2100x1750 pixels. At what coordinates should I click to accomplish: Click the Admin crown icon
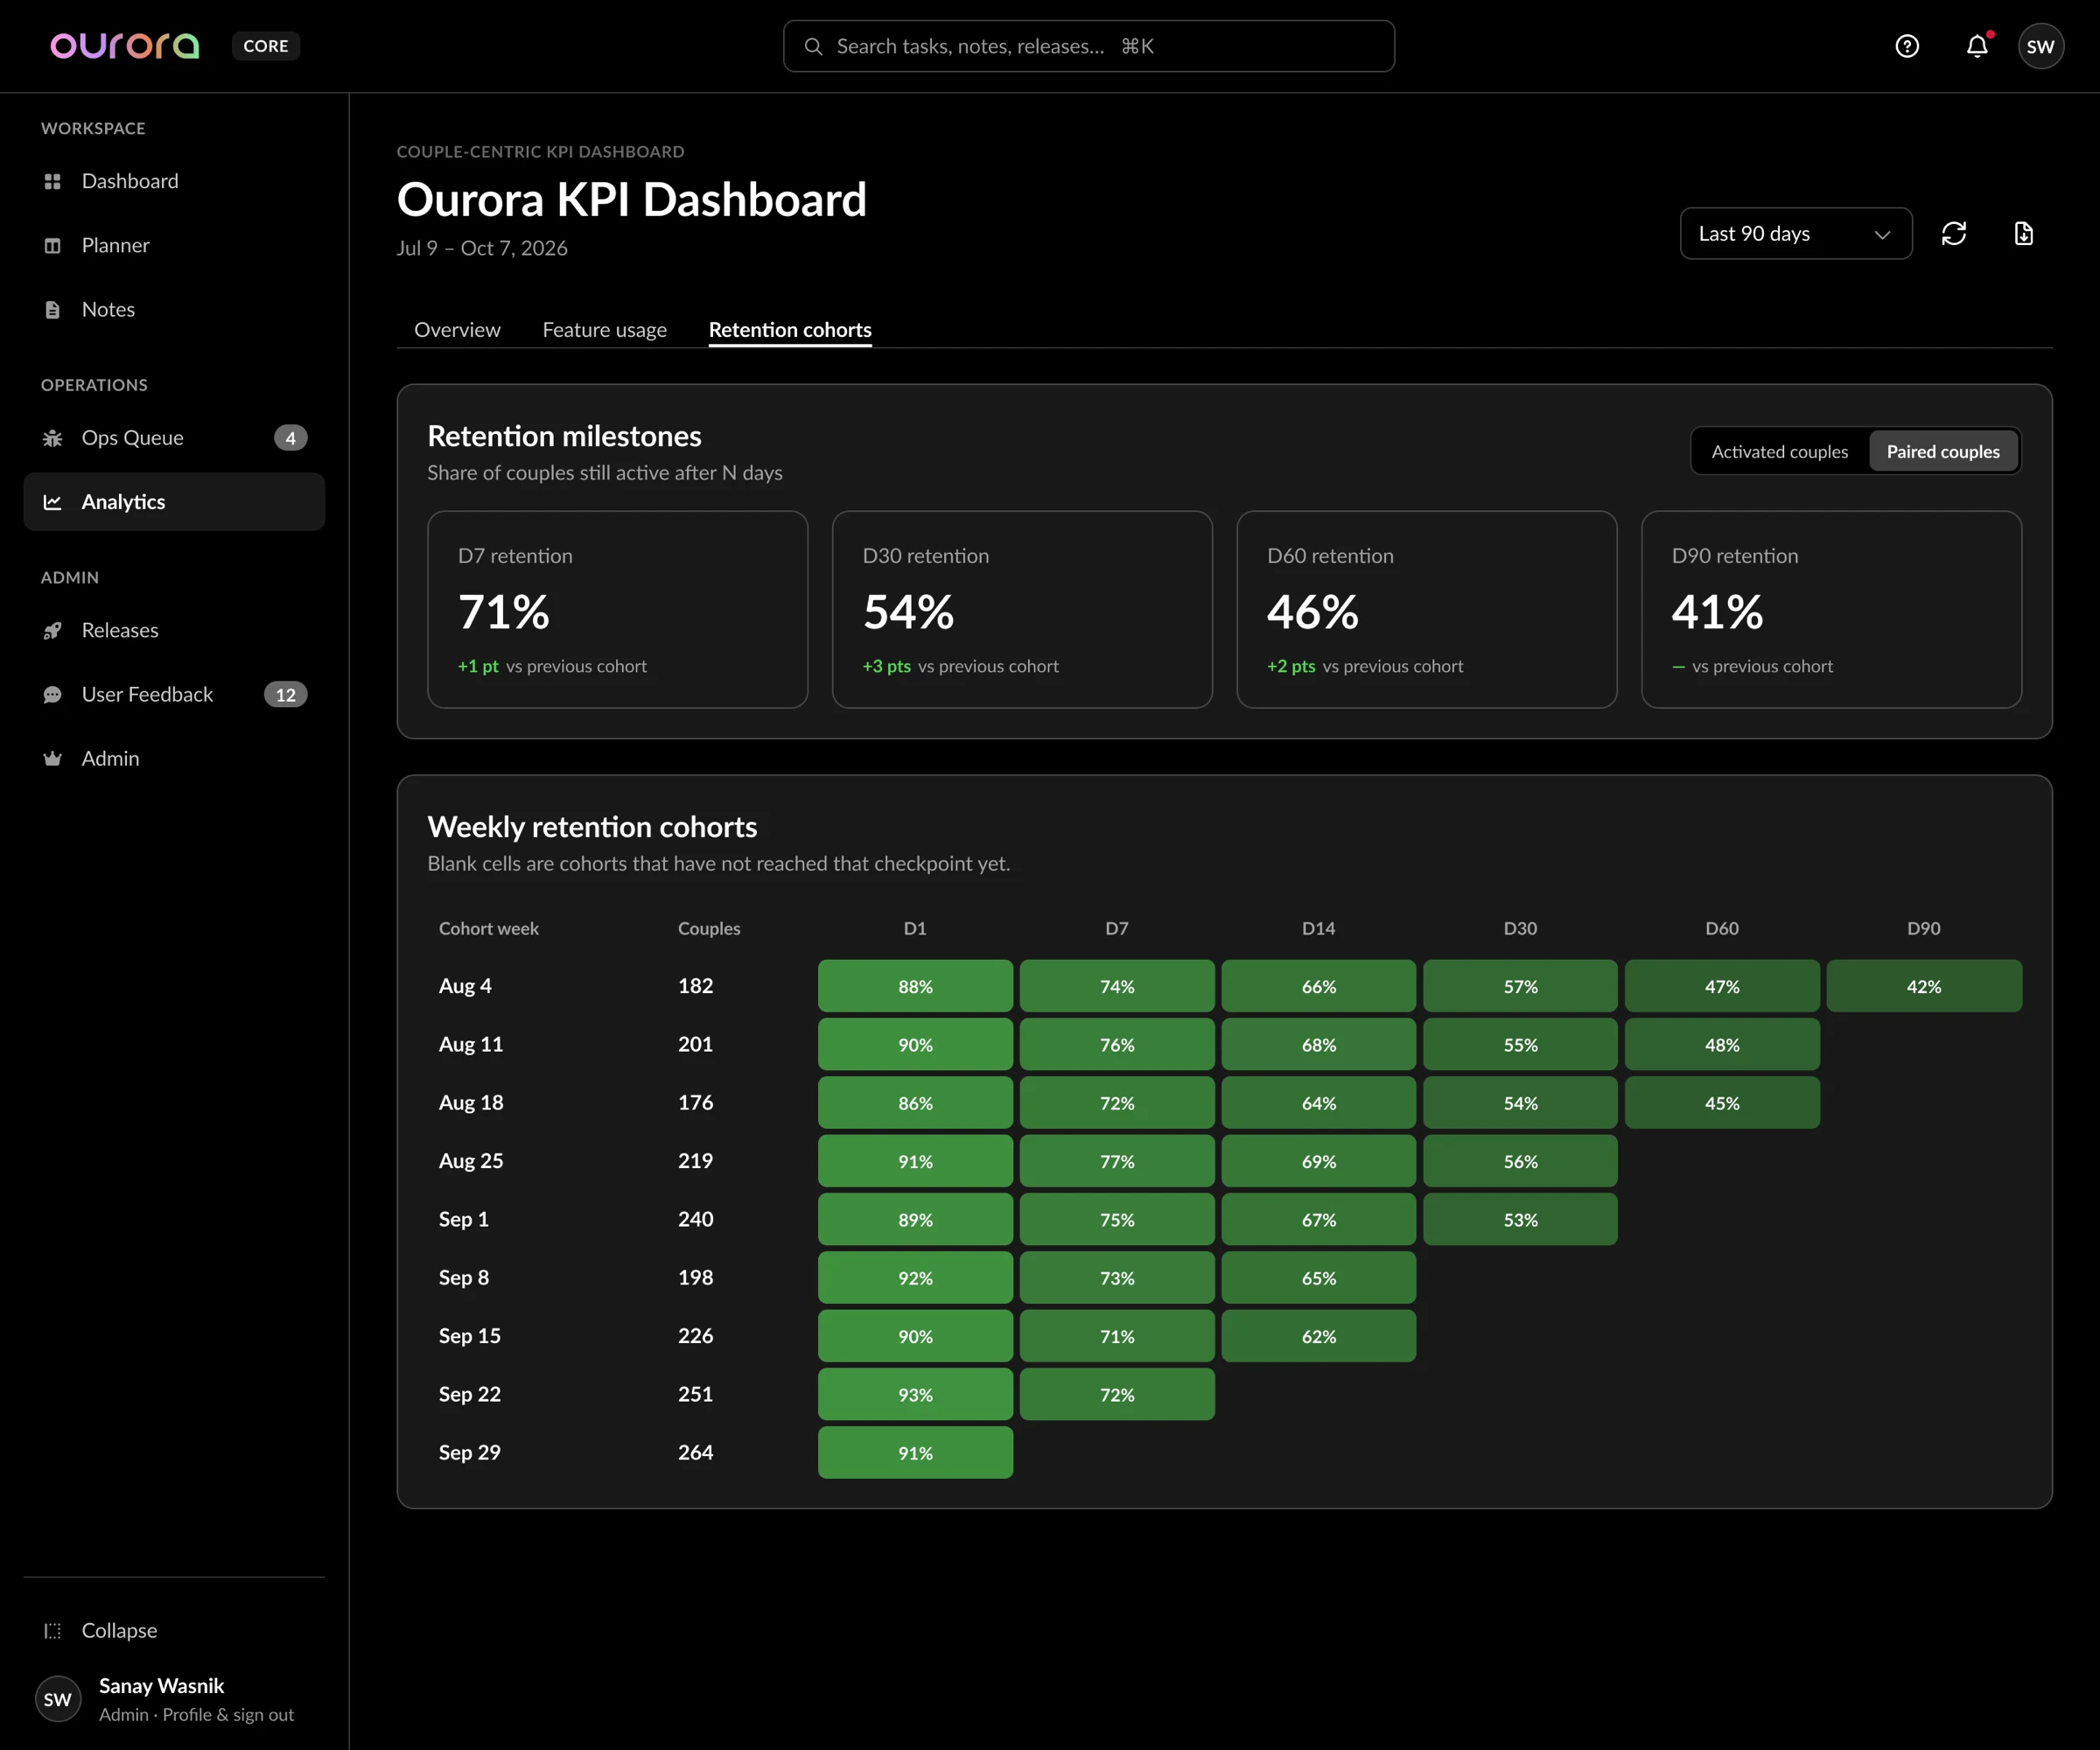coord(53,758)
